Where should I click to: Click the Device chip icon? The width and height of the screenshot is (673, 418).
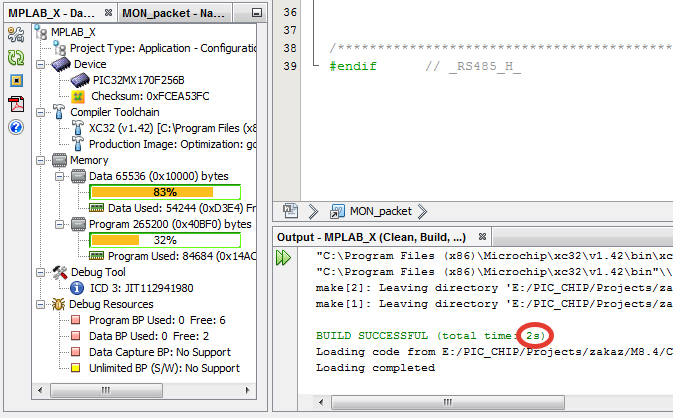[61, 64]
